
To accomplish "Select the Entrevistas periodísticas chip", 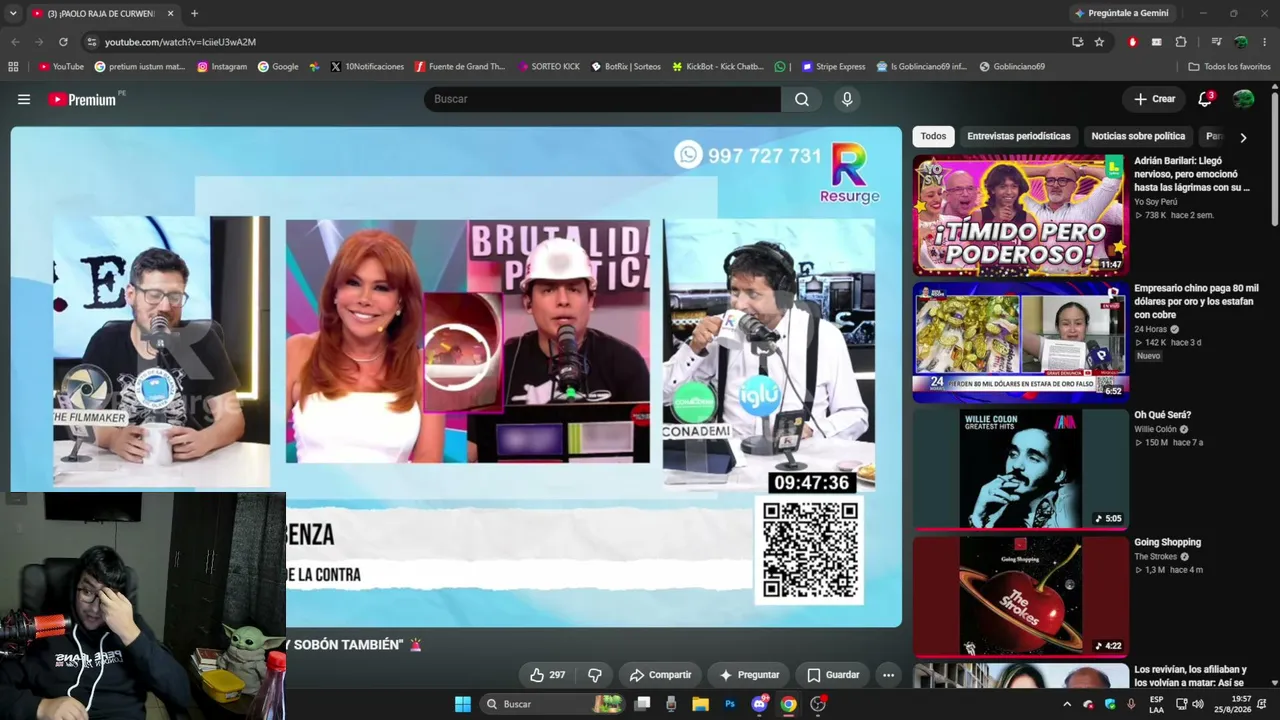I will click(1018, 136).
